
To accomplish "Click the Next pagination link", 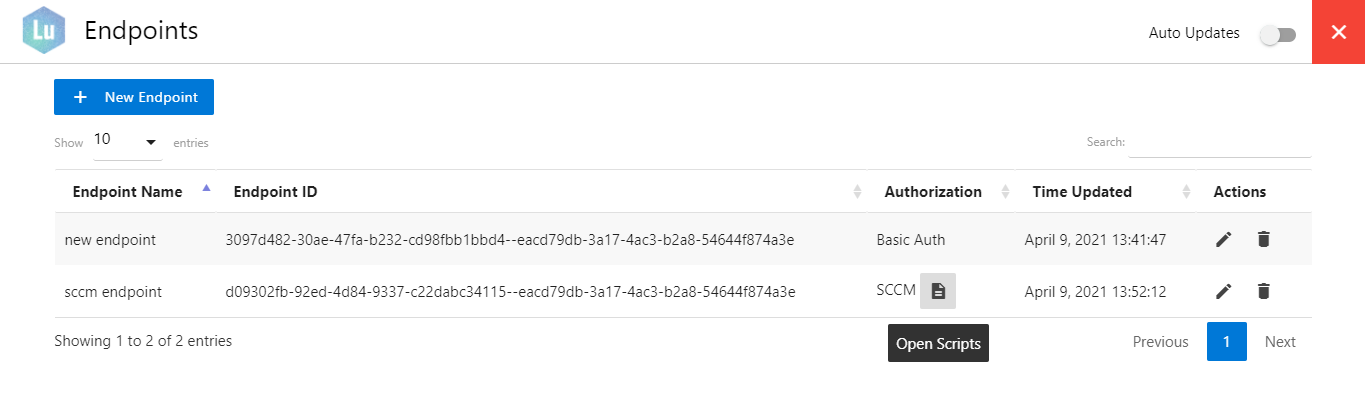I will [1280, 342].
